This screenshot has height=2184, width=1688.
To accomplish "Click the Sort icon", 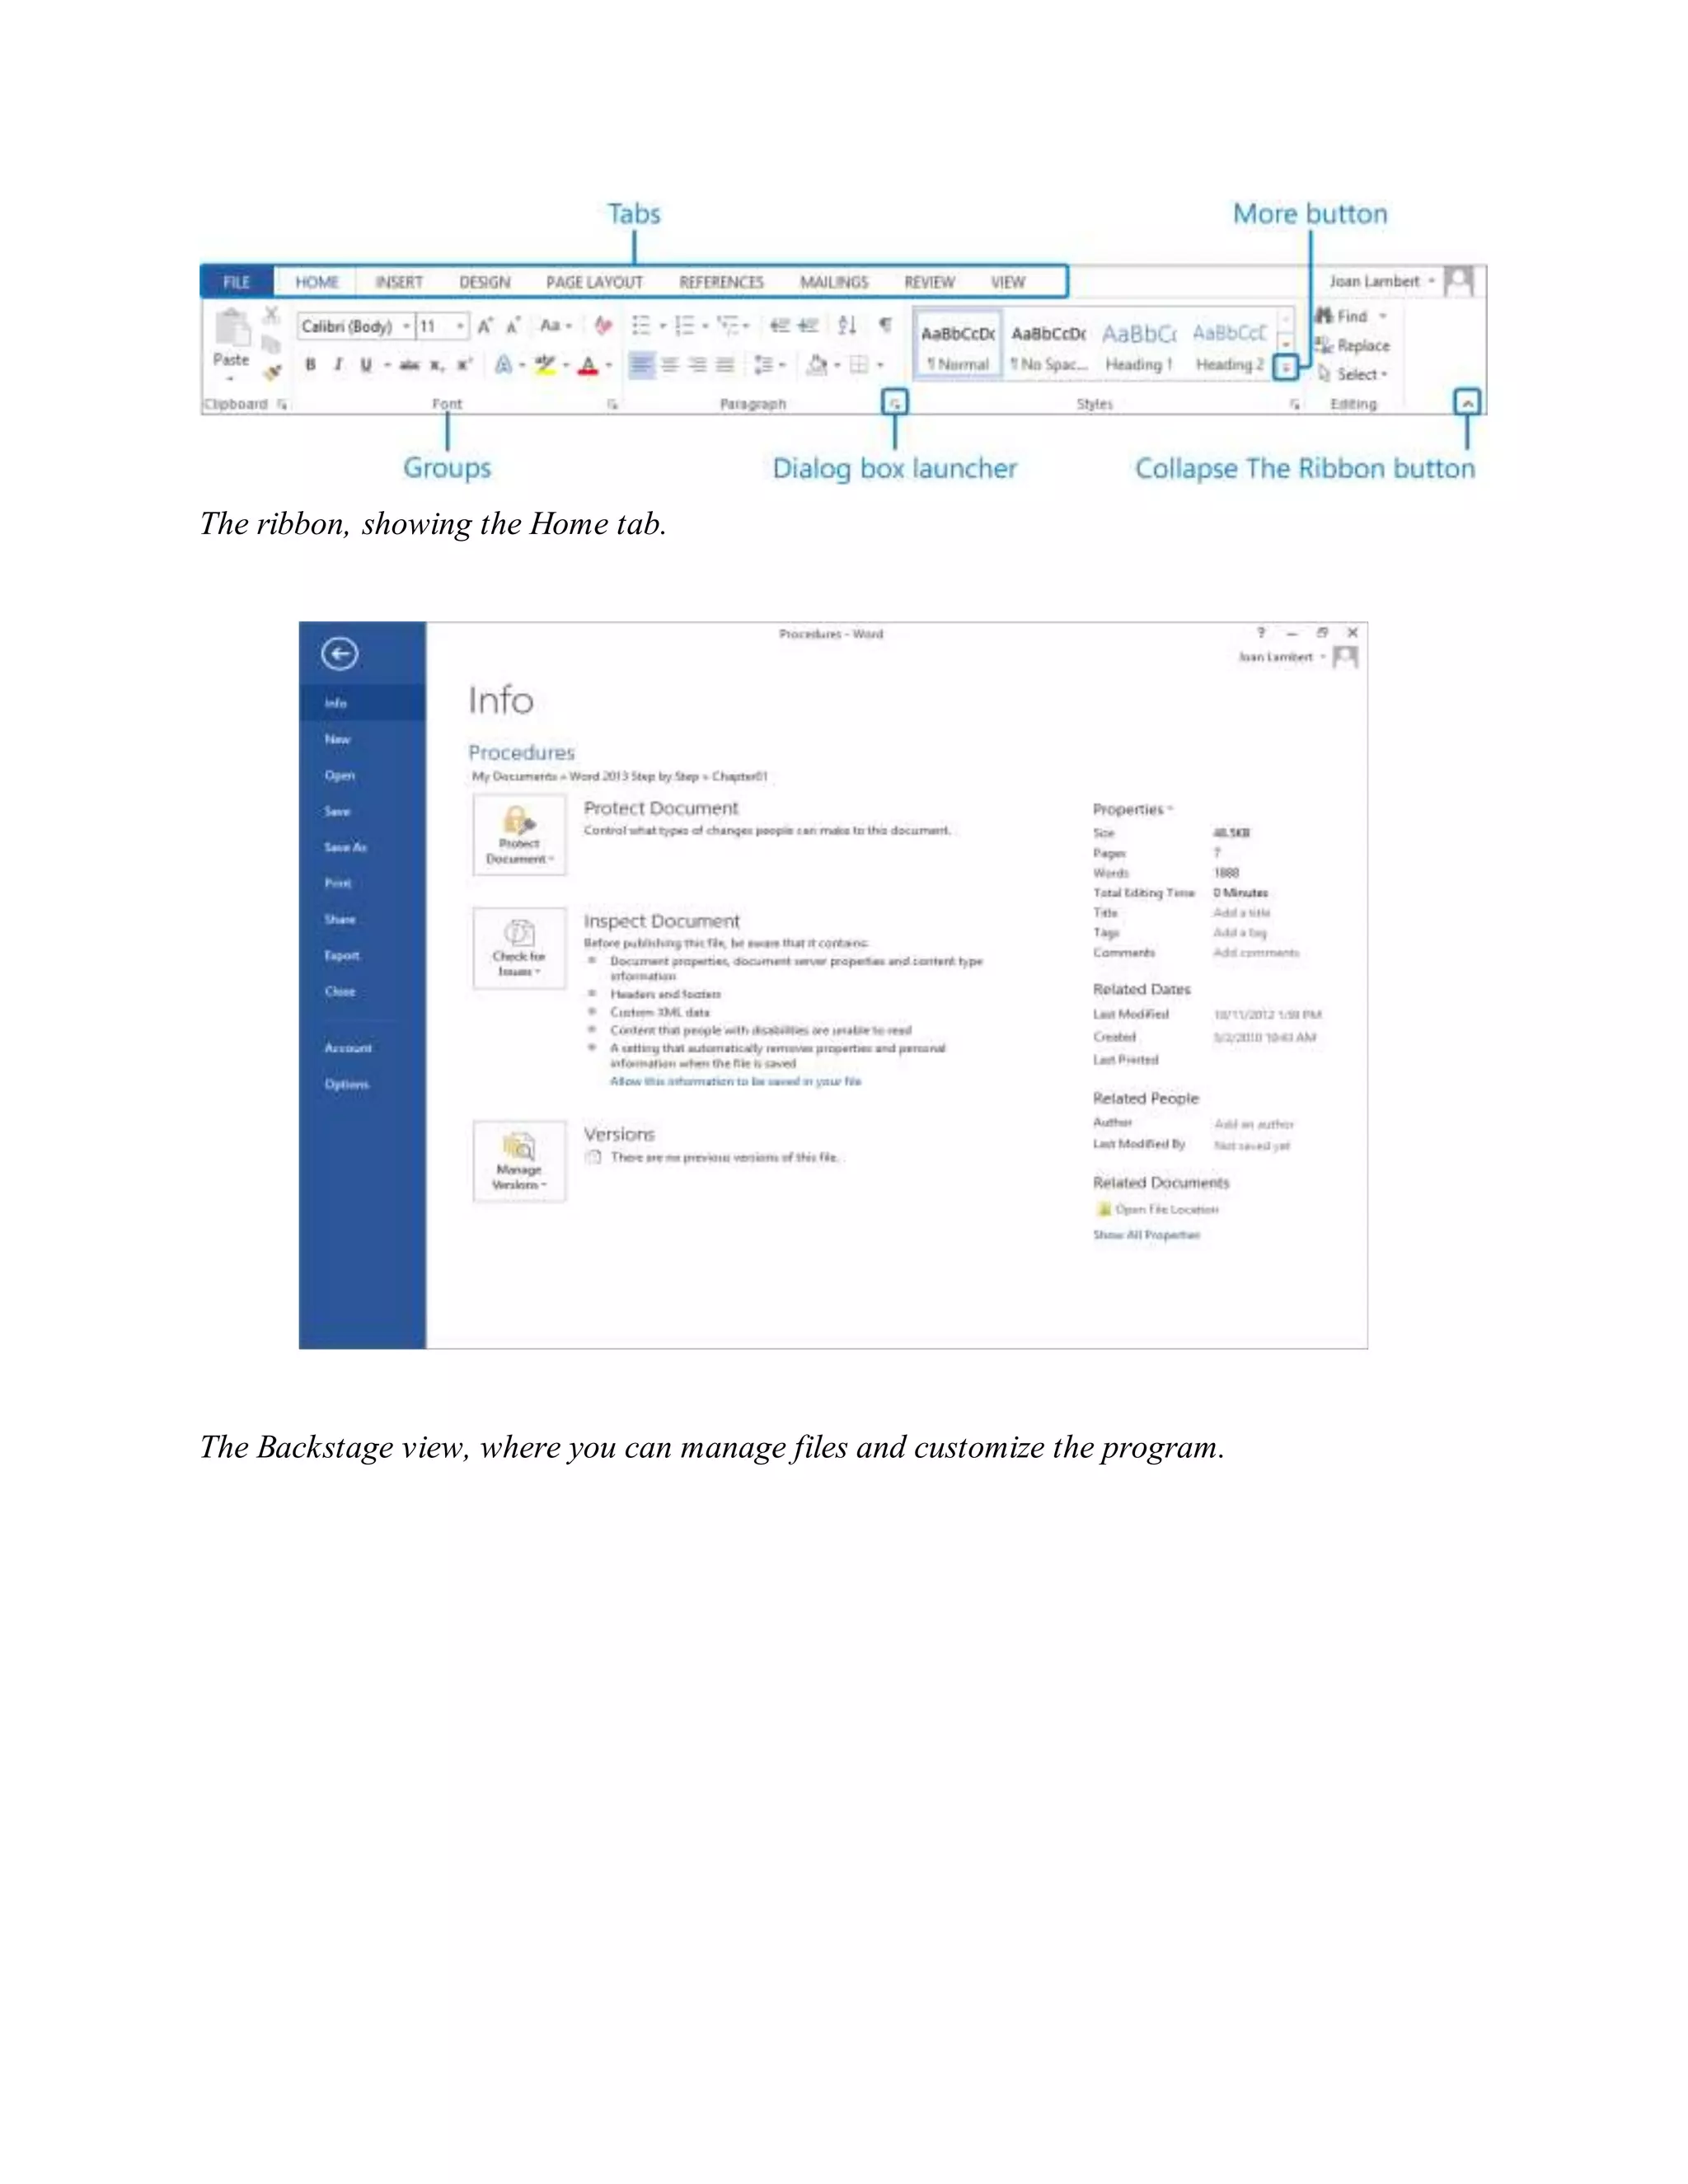I will pyautogui.click(x=847, y=326).
